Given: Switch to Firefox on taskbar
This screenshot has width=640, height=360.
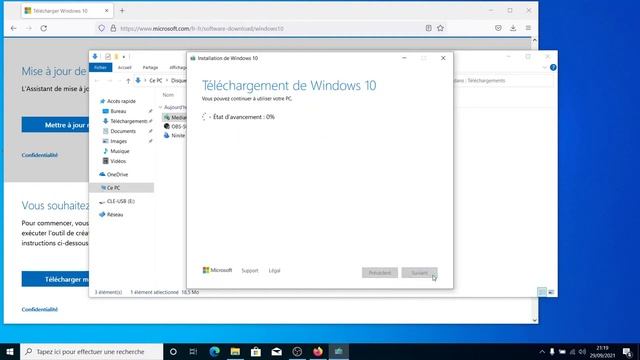Looking at the screenshot, I should pyautogui.click(x=318, y=351).
